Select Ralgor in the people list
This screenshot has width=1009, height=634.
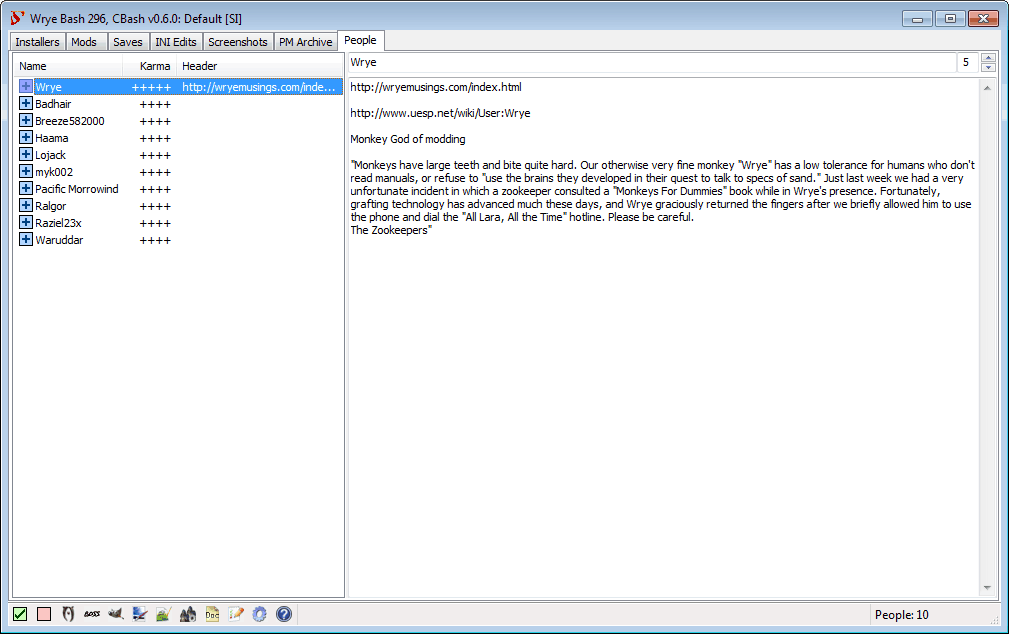[51, 206]
